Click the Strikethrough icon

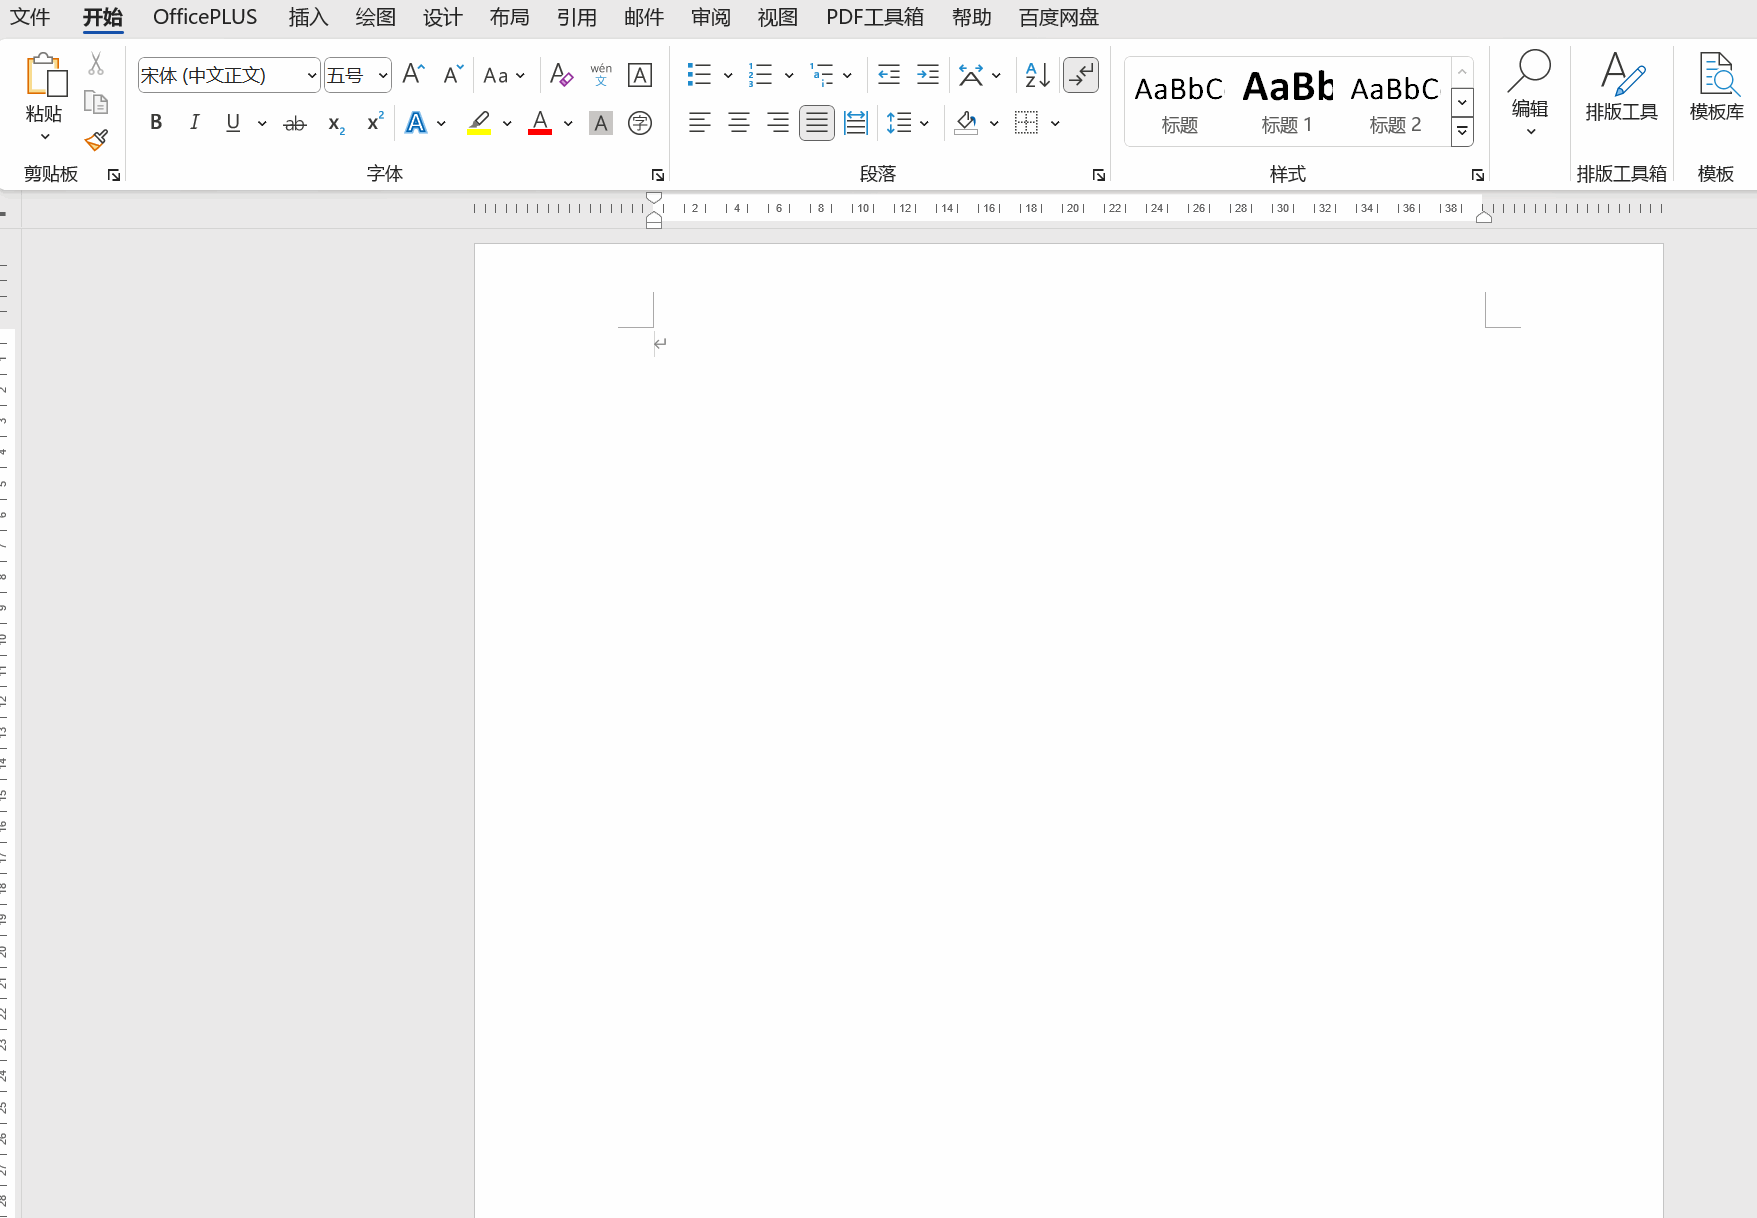pos(294,123)
